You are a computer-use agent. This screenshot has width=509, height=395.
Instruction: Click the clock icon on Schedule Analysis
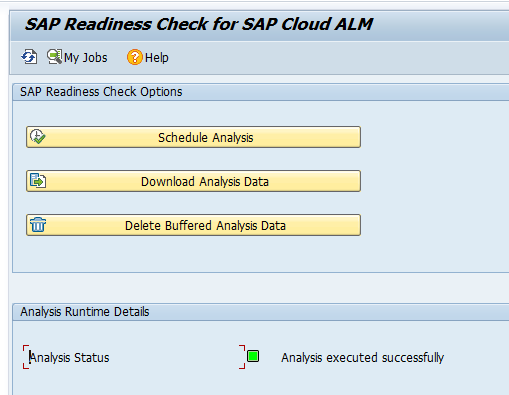[38, 137]
